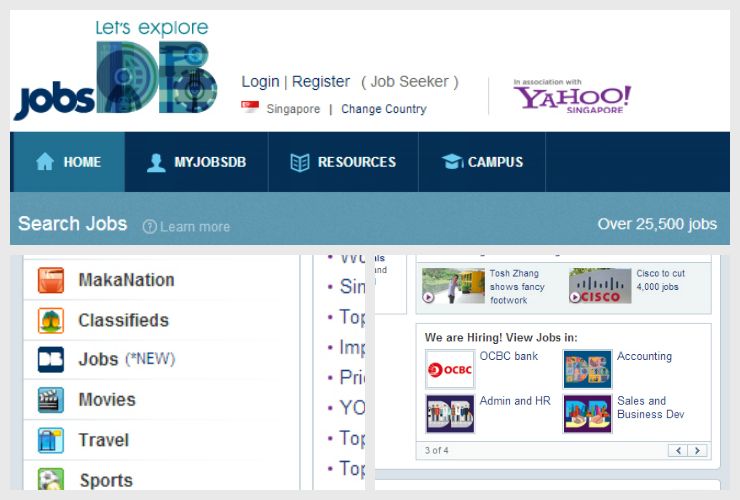Click the Travel suitcase icon

(x=51, y=440)
